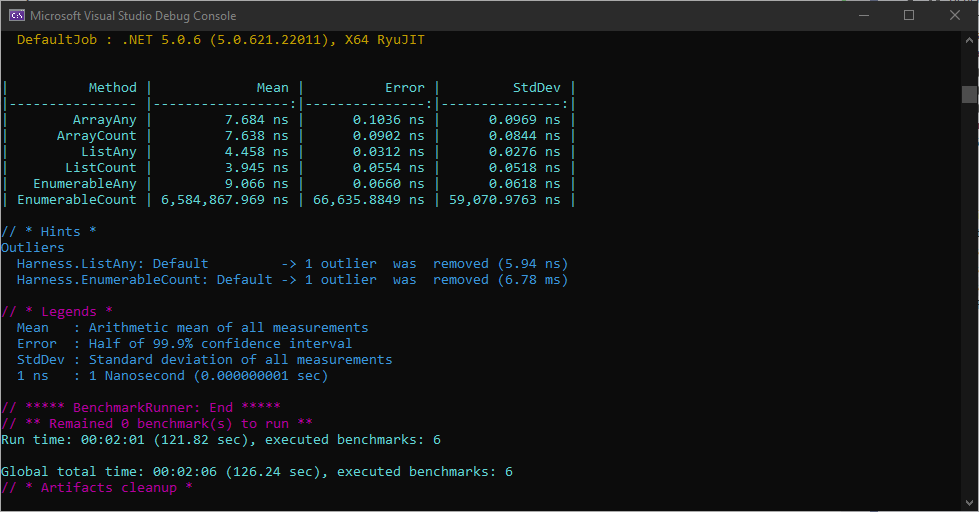Click the StdDev value '0.0618 ns'
This screenshot has width=979, height=512.
pyautogui.click(x=524, y=184)
